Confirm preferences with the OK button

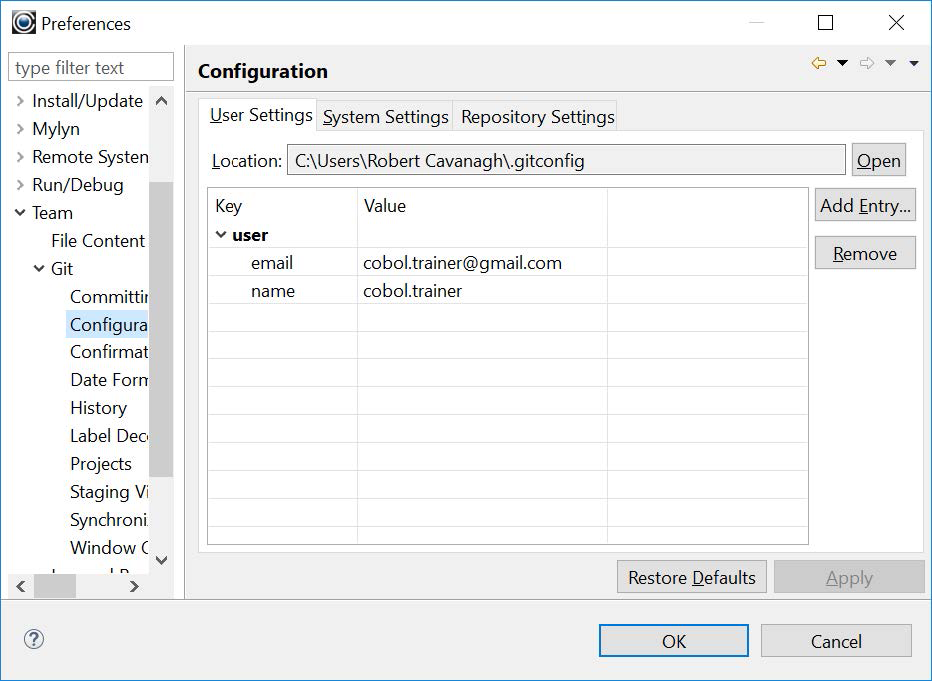pyautogui.click(x=673, y=641)
